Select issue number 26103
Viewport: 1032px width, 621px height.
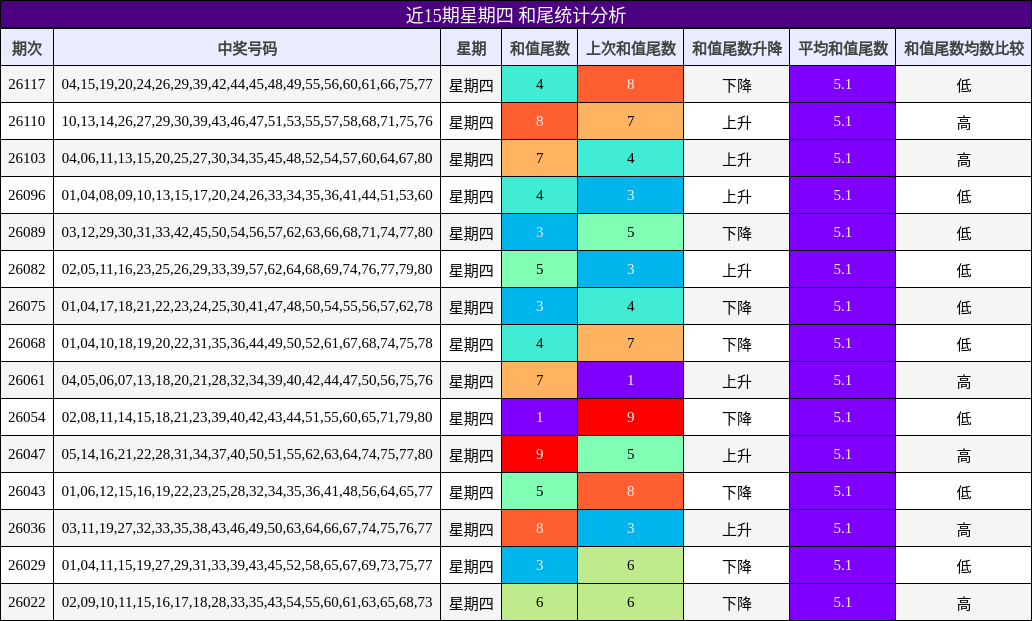point(27,159)
